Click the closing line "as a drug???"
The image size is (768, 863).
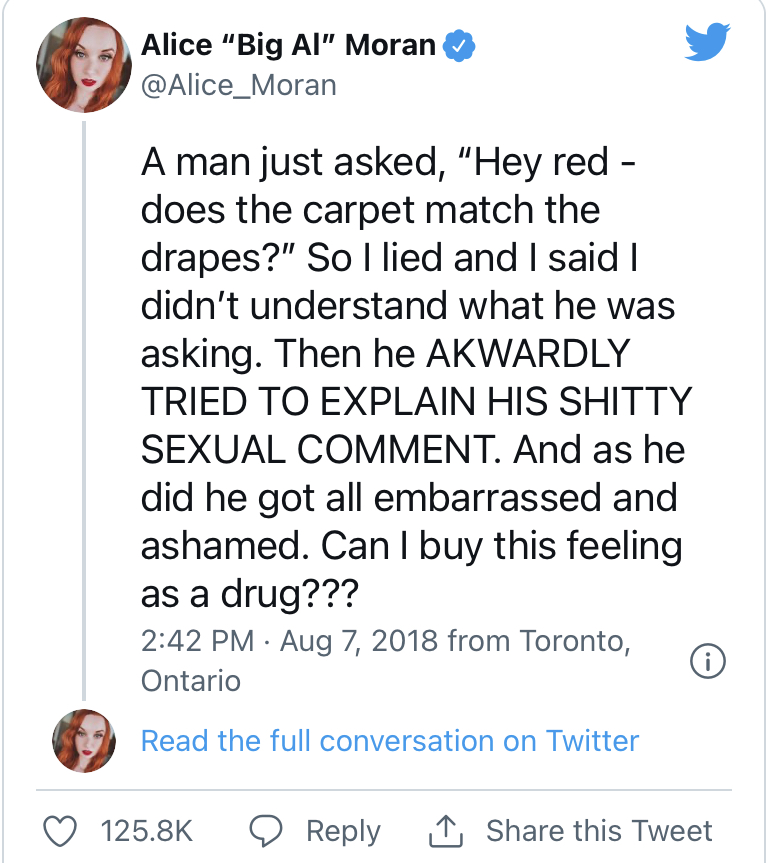[x=250, y=595]
